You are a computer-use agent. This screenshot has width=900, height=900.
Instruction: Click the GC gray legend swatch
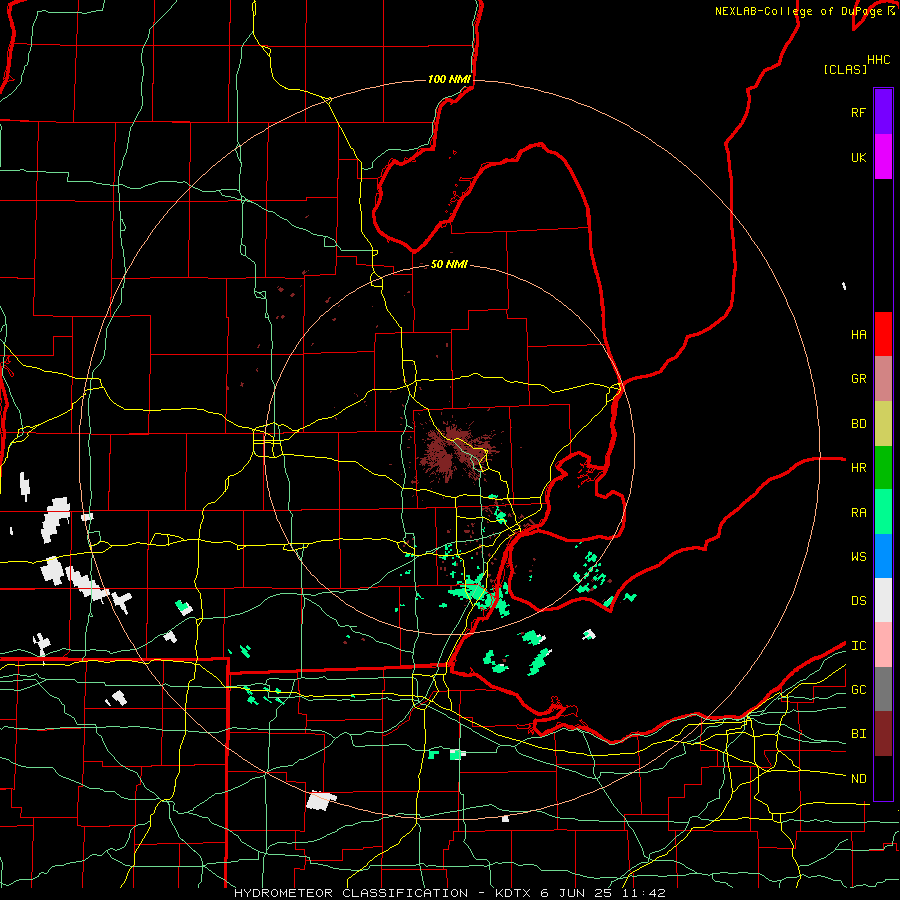883,689
